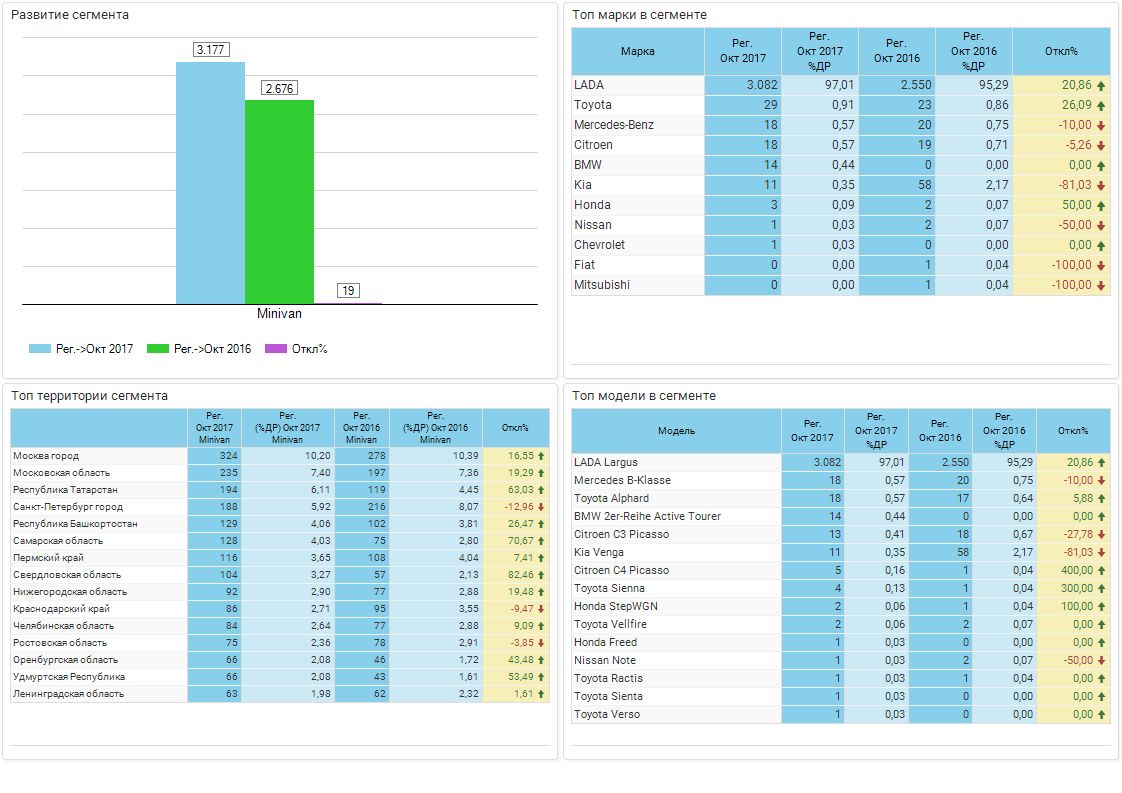The image size is (1122, 793).
Task: Click the blue Рег.->Окт 2017 legend swatch
Action: click(39, 349)
